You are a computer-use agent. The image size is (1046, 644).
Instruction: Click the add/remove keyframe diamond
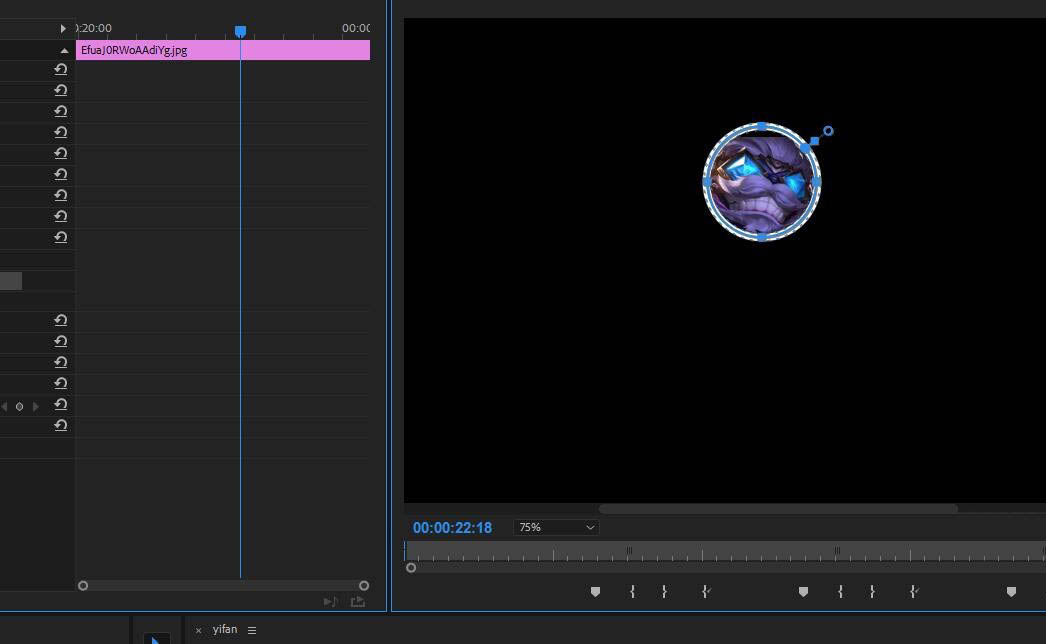tap(19, 406)
